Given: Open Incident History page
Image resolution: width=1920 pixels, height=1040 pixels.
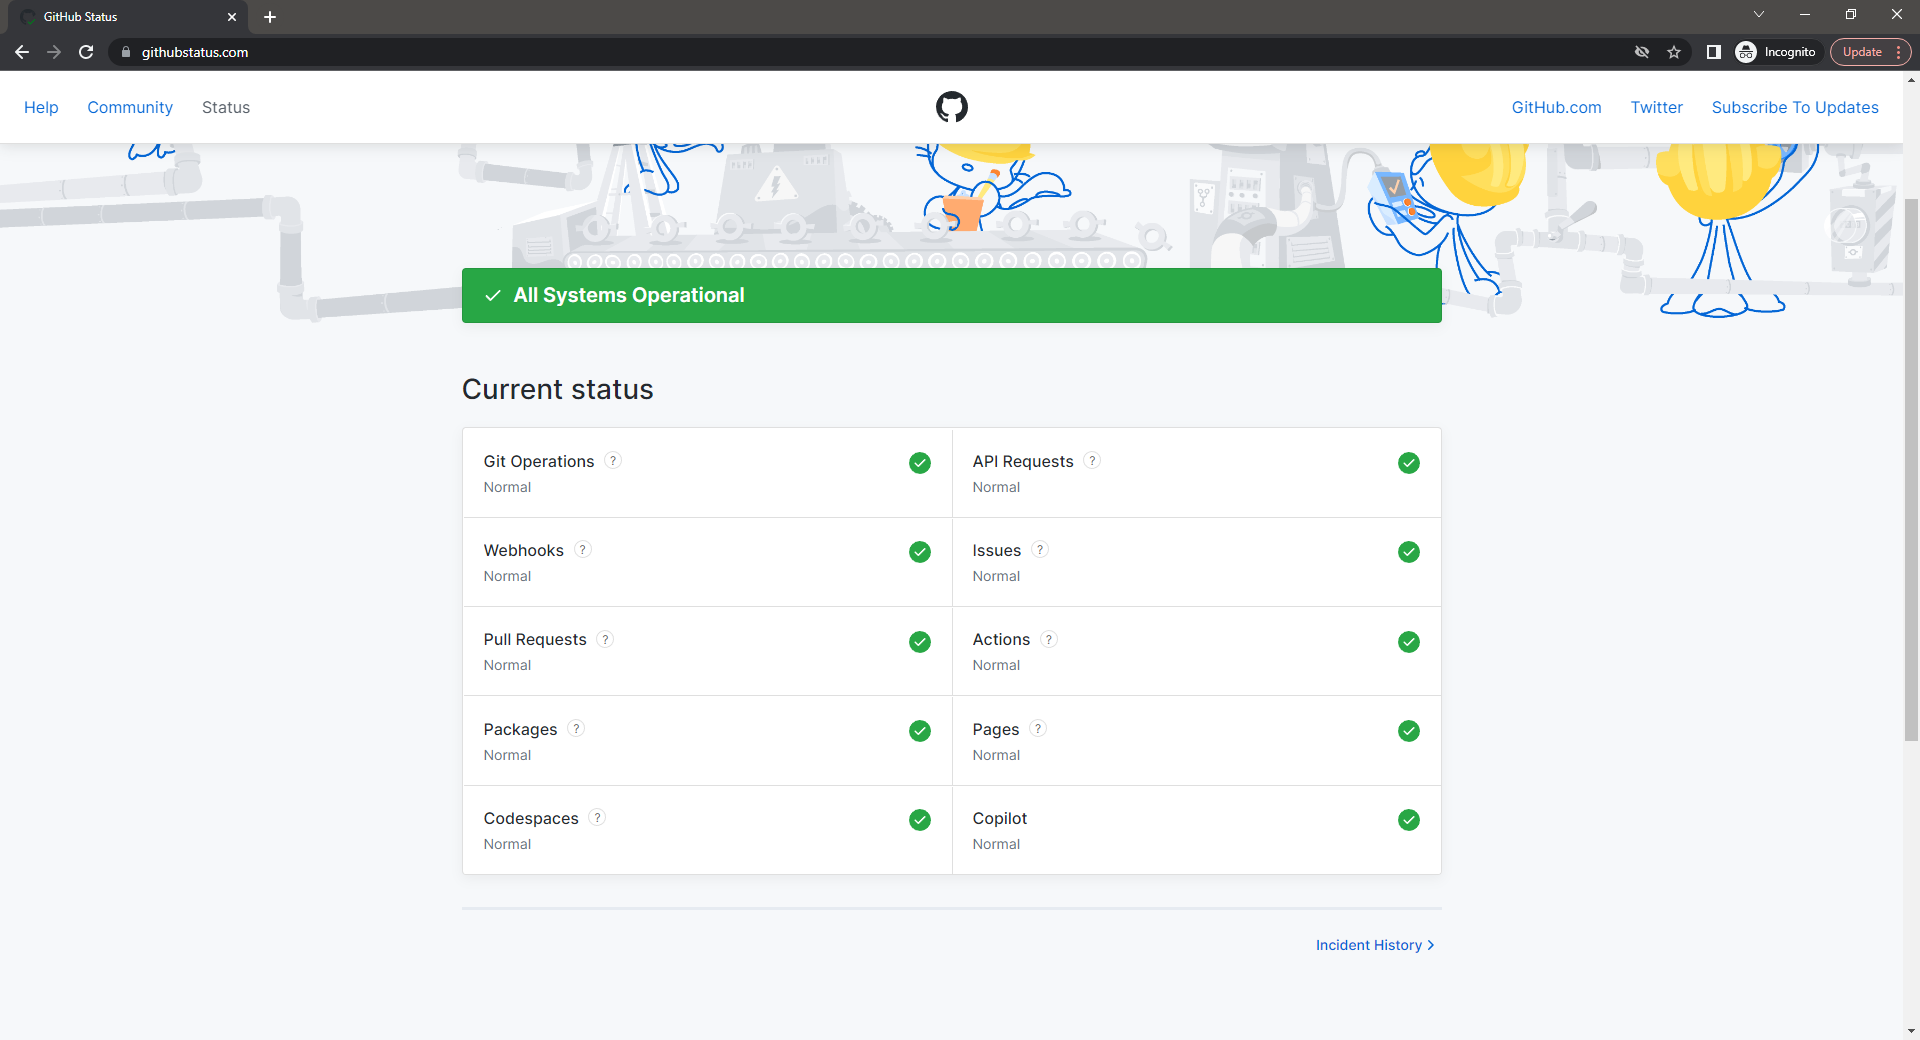Looking at the screenshot, I should [1375, 945].
